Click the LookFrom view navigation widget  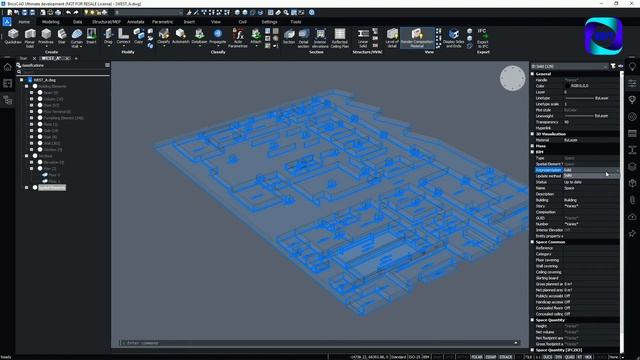tap(512, 78)
